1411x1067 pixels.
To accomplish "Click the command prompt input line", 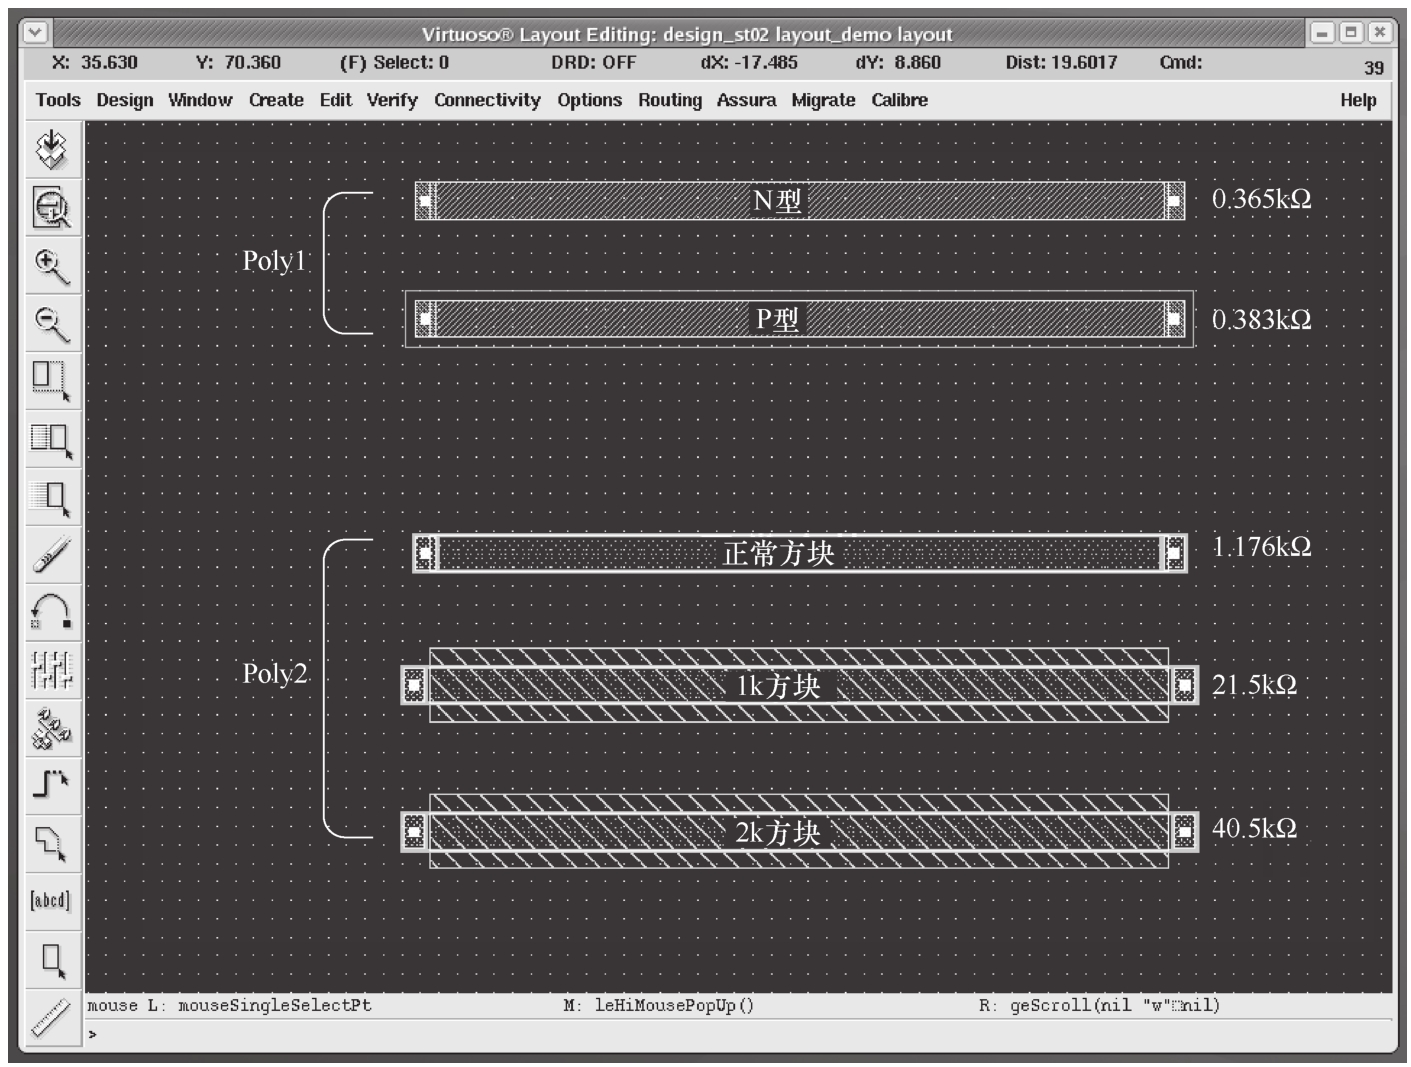I will click(700, 1034).
